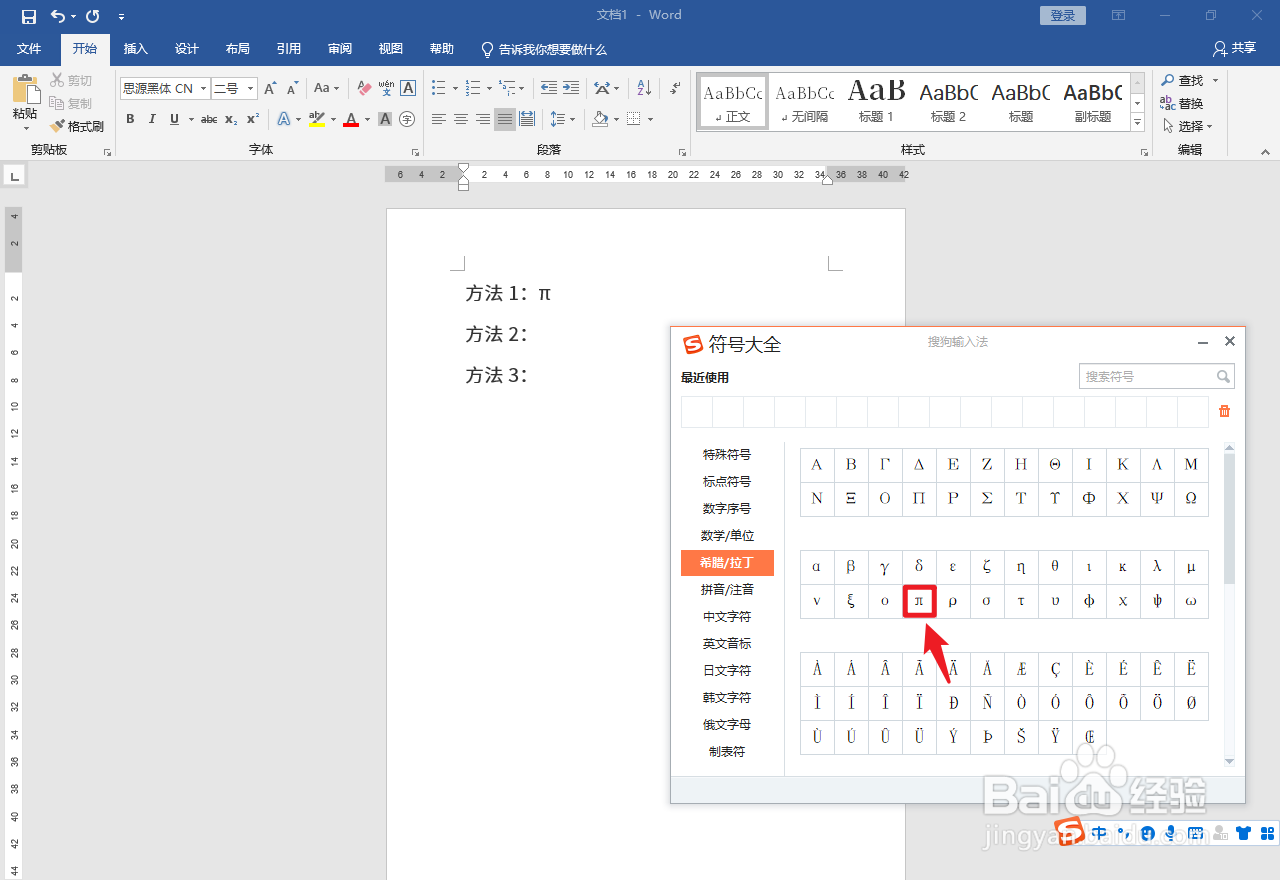Click the justify alignment toggle
This screenshot has width=1280, height=880.
[503, 119]
